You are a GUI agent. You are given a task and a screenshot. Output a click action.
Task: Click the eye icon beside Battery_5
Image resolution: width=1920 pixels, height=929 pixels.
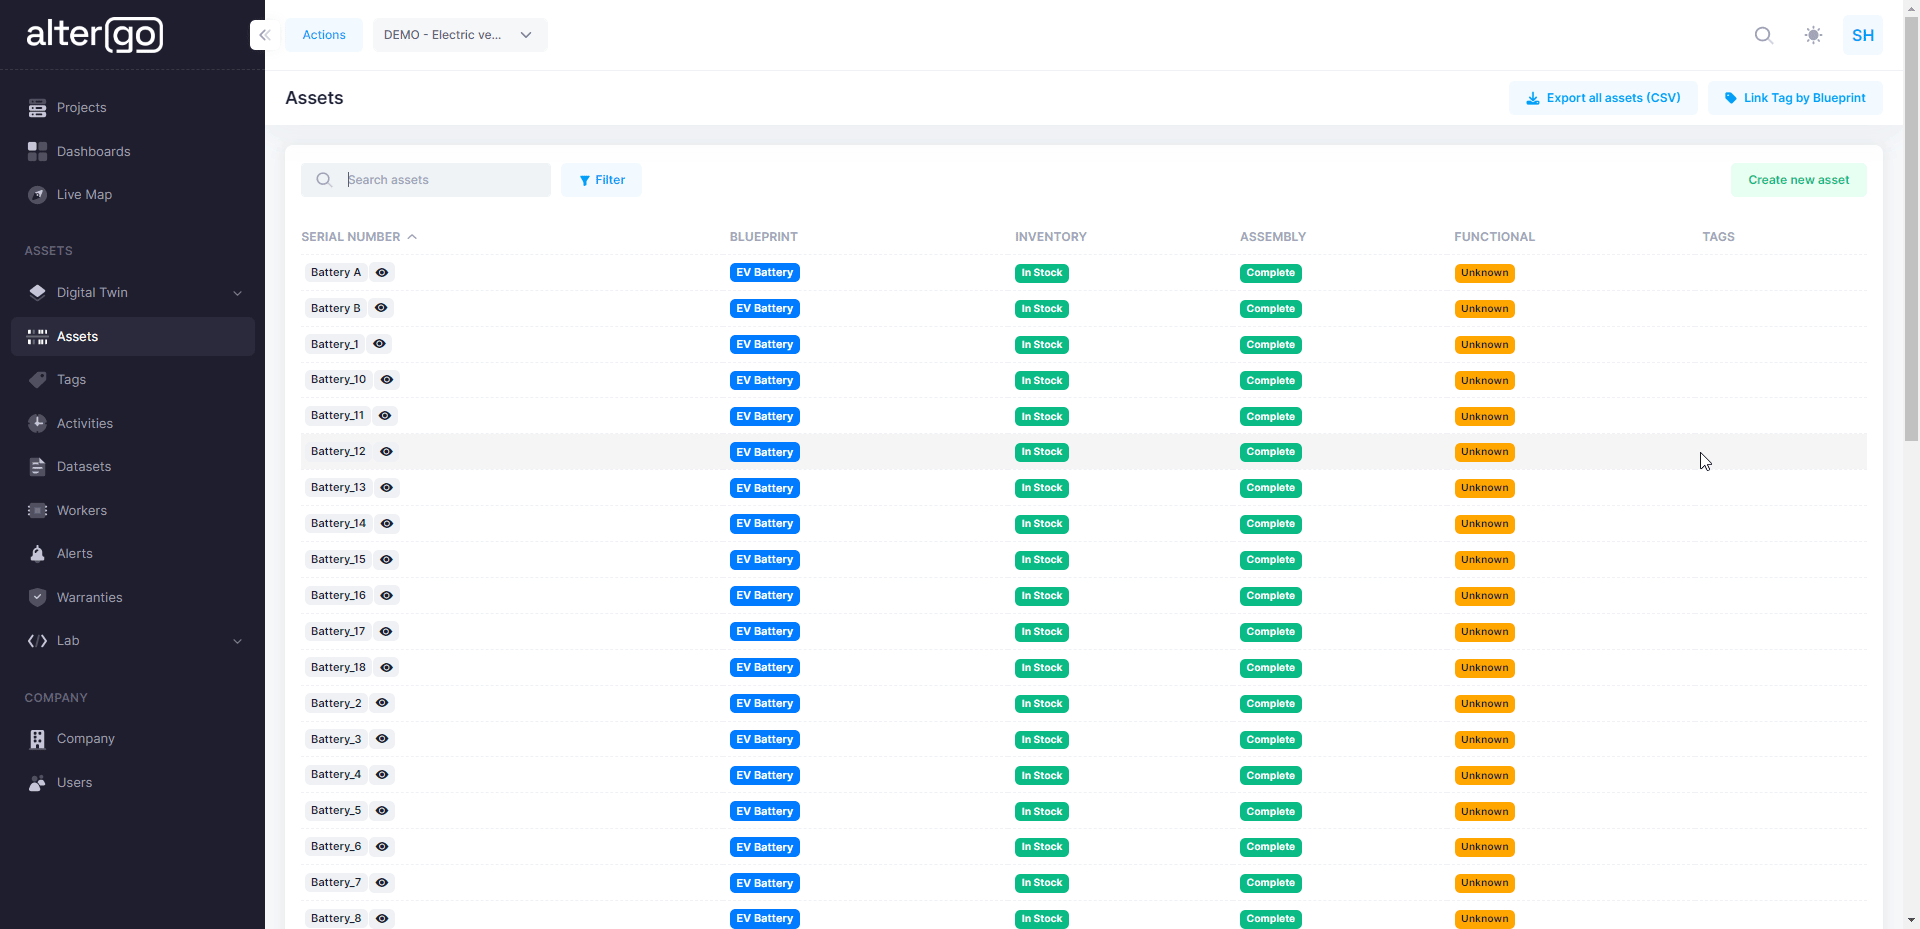[x=382, y=811]
